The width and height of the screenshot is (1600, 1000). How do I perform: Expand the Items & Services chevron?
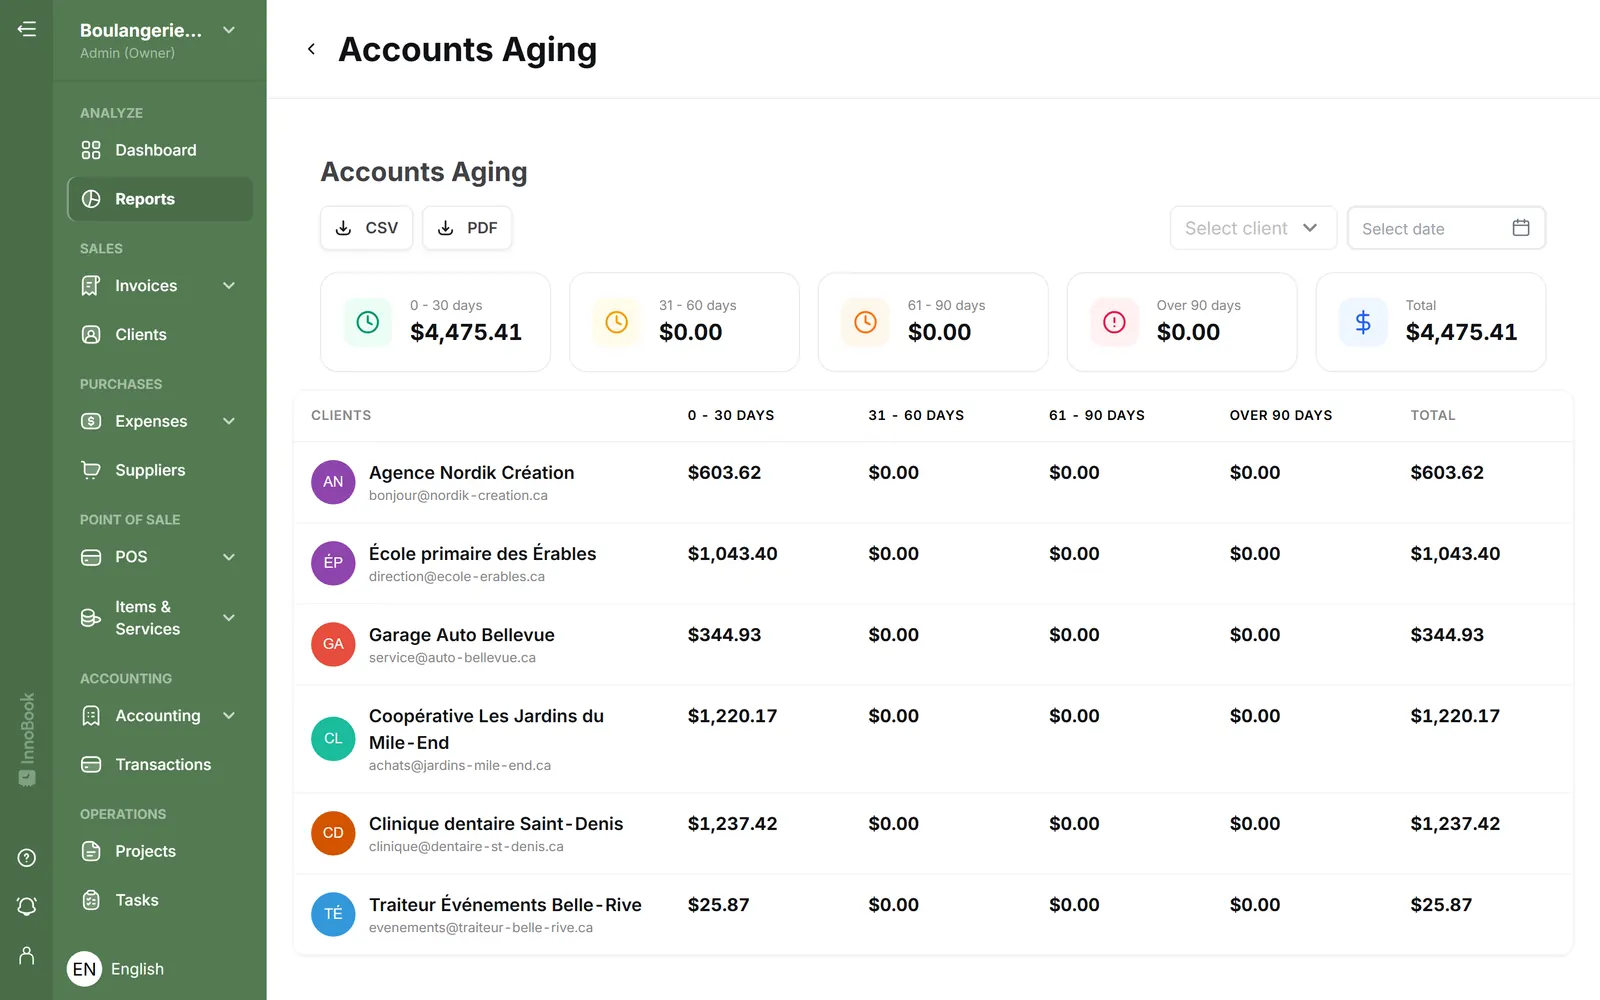click(x=229, y=618)
